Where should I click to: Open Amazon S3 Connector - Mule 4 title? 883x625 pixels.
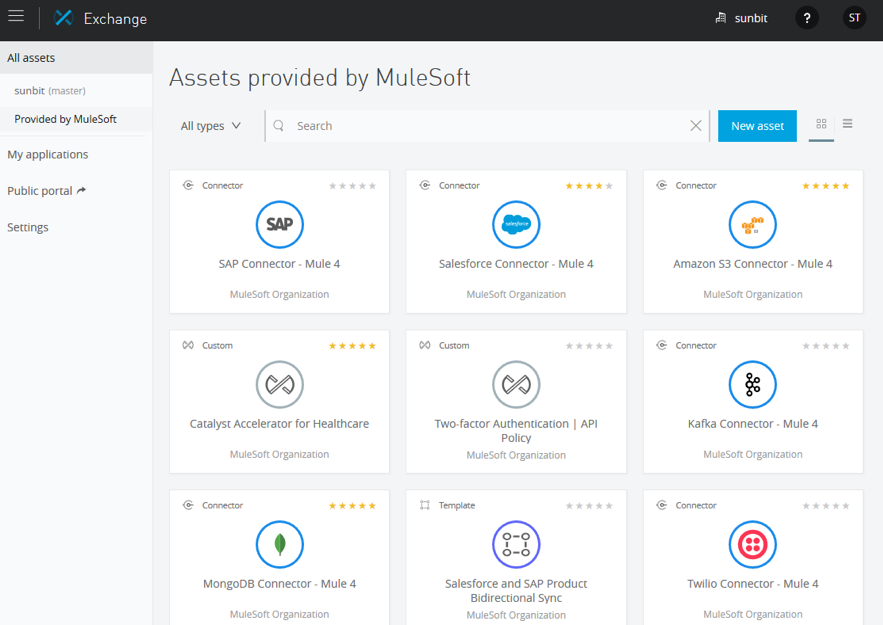[753, 264]
